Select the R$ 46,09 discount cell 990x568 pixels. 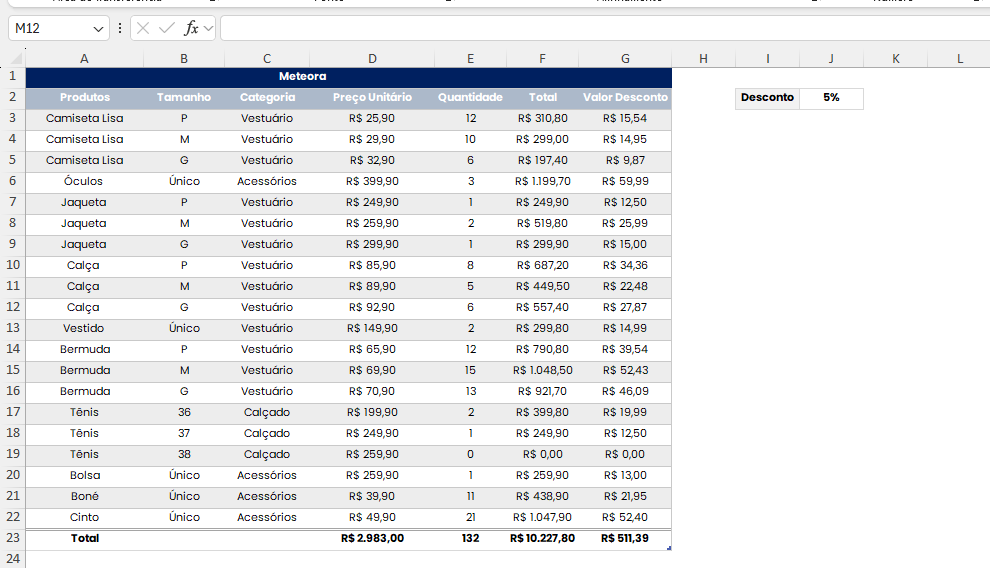click(x=625, y=391)
